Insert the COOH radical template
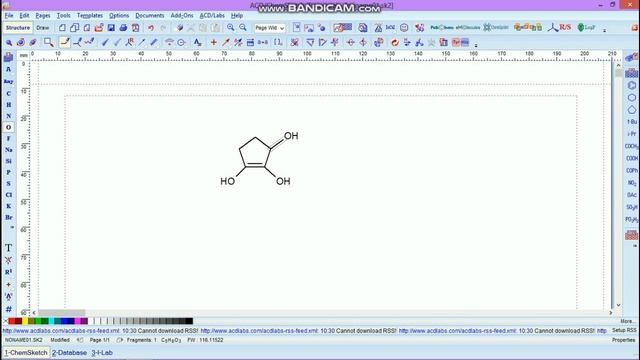The image size is (640, 360). (631, 158)
